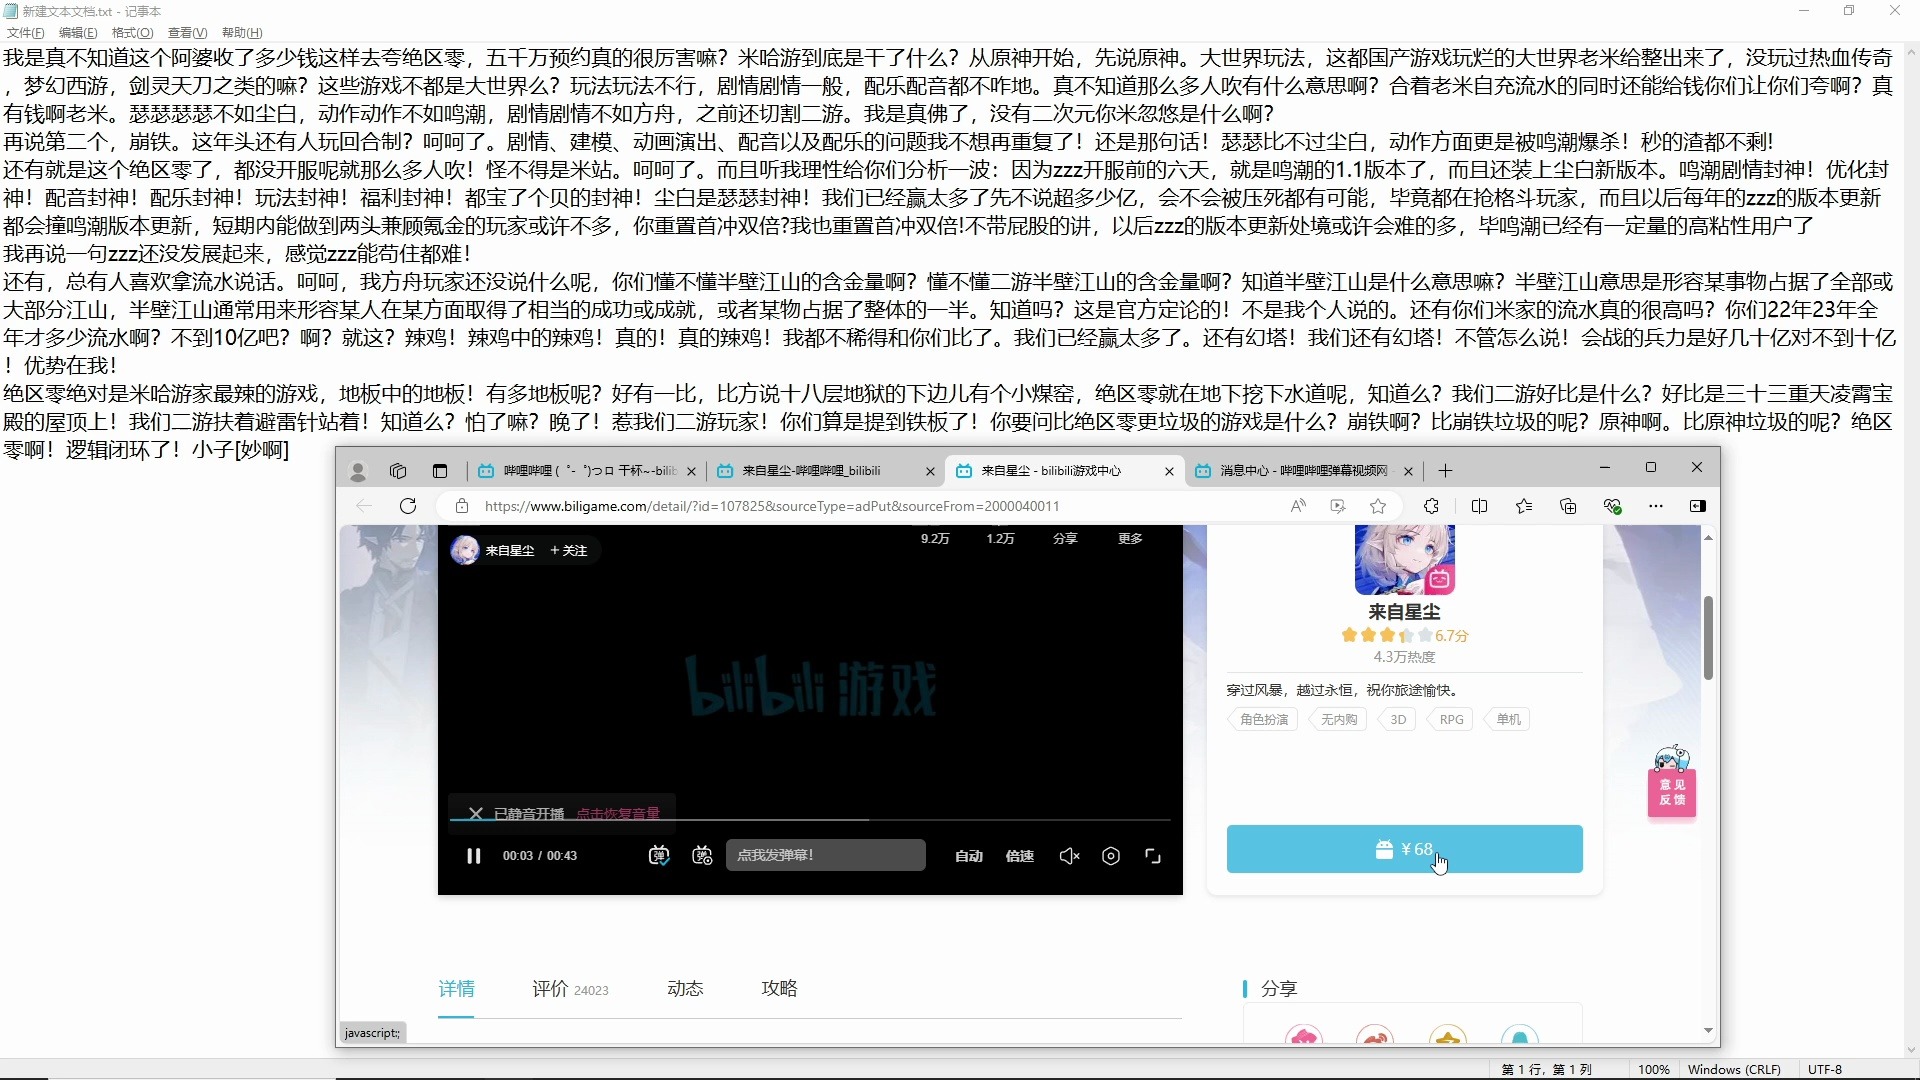1920x1080 pixels.
Task: Click the biligame URL address bar
Action: 771,506
